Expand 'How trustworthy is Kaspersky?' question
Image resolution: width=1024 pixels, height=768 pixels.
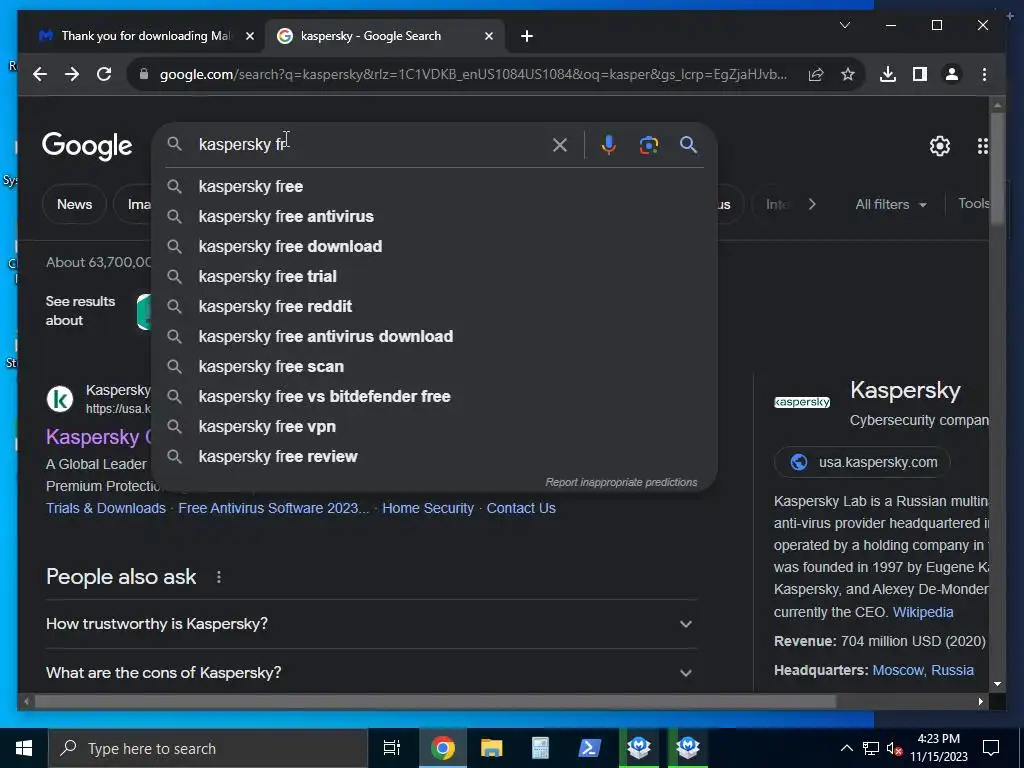371,624
